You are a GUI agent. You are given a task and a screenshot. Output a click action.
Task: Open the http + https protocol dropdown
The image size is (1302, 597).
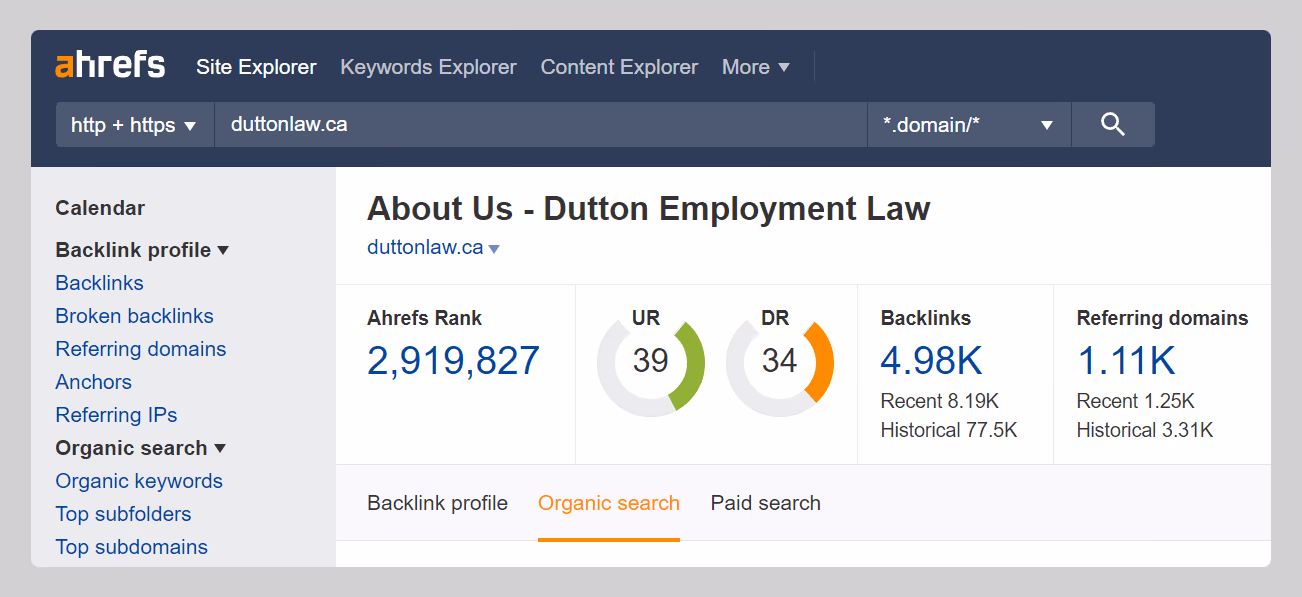135,125
